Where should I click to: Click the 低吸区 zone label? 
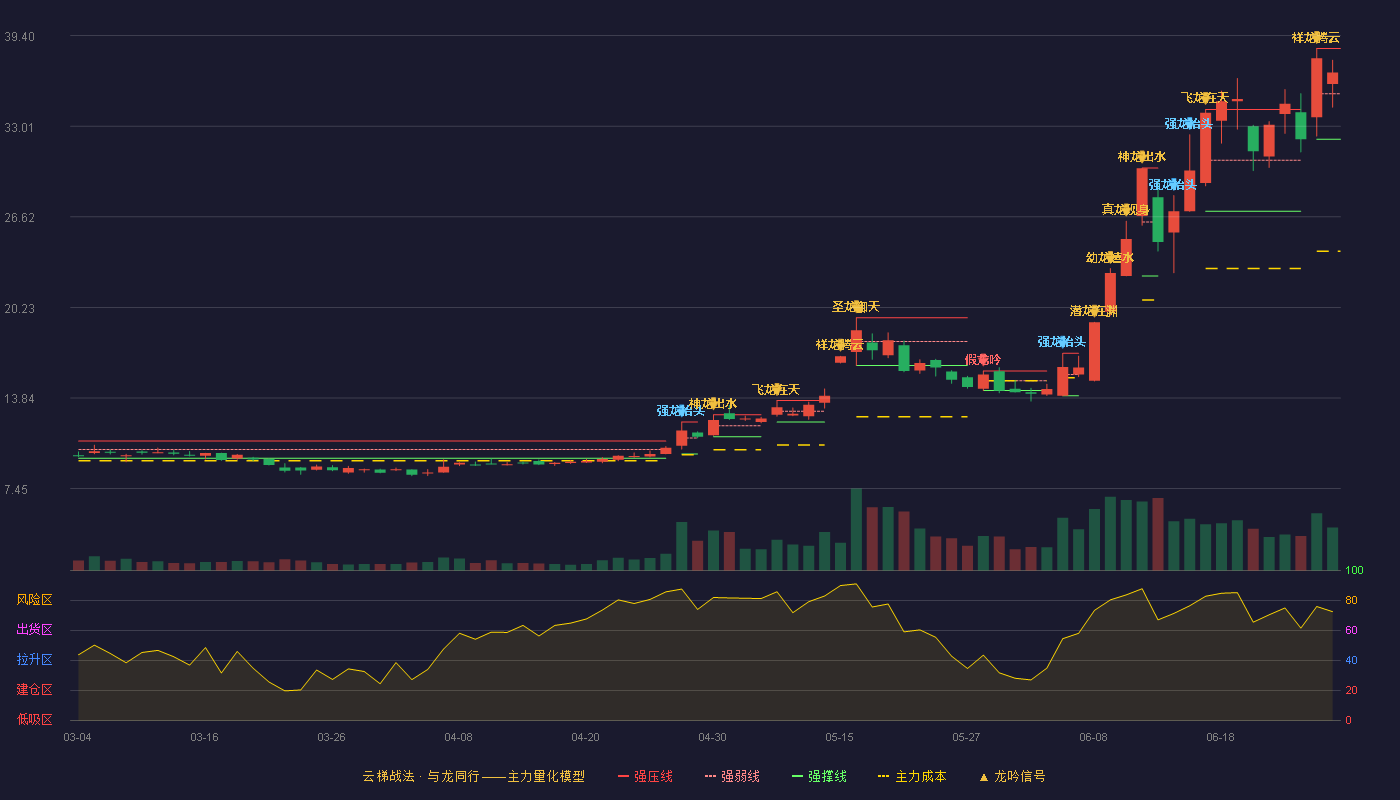click(34, 719)
